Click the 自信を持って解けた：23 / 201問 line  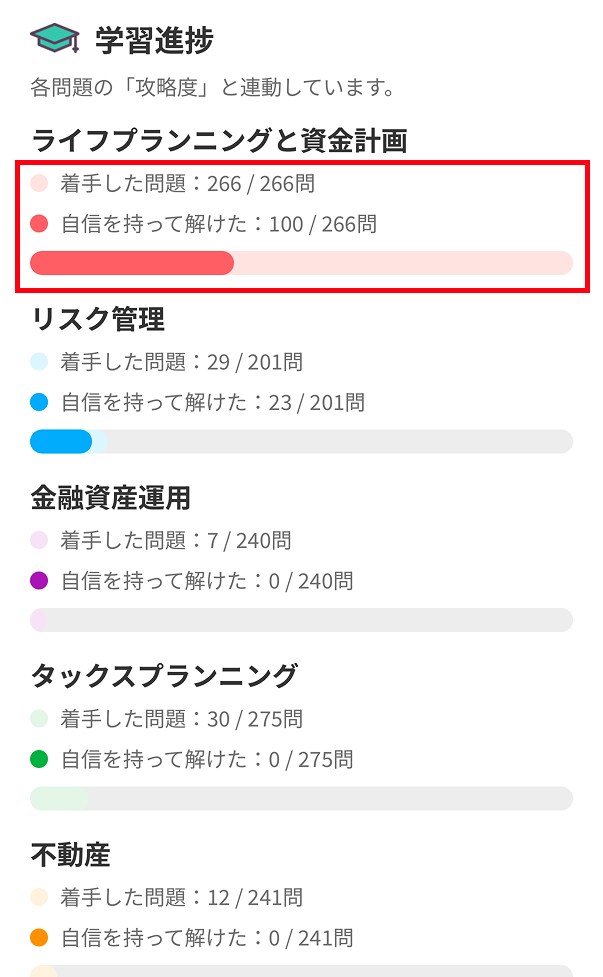213,403
